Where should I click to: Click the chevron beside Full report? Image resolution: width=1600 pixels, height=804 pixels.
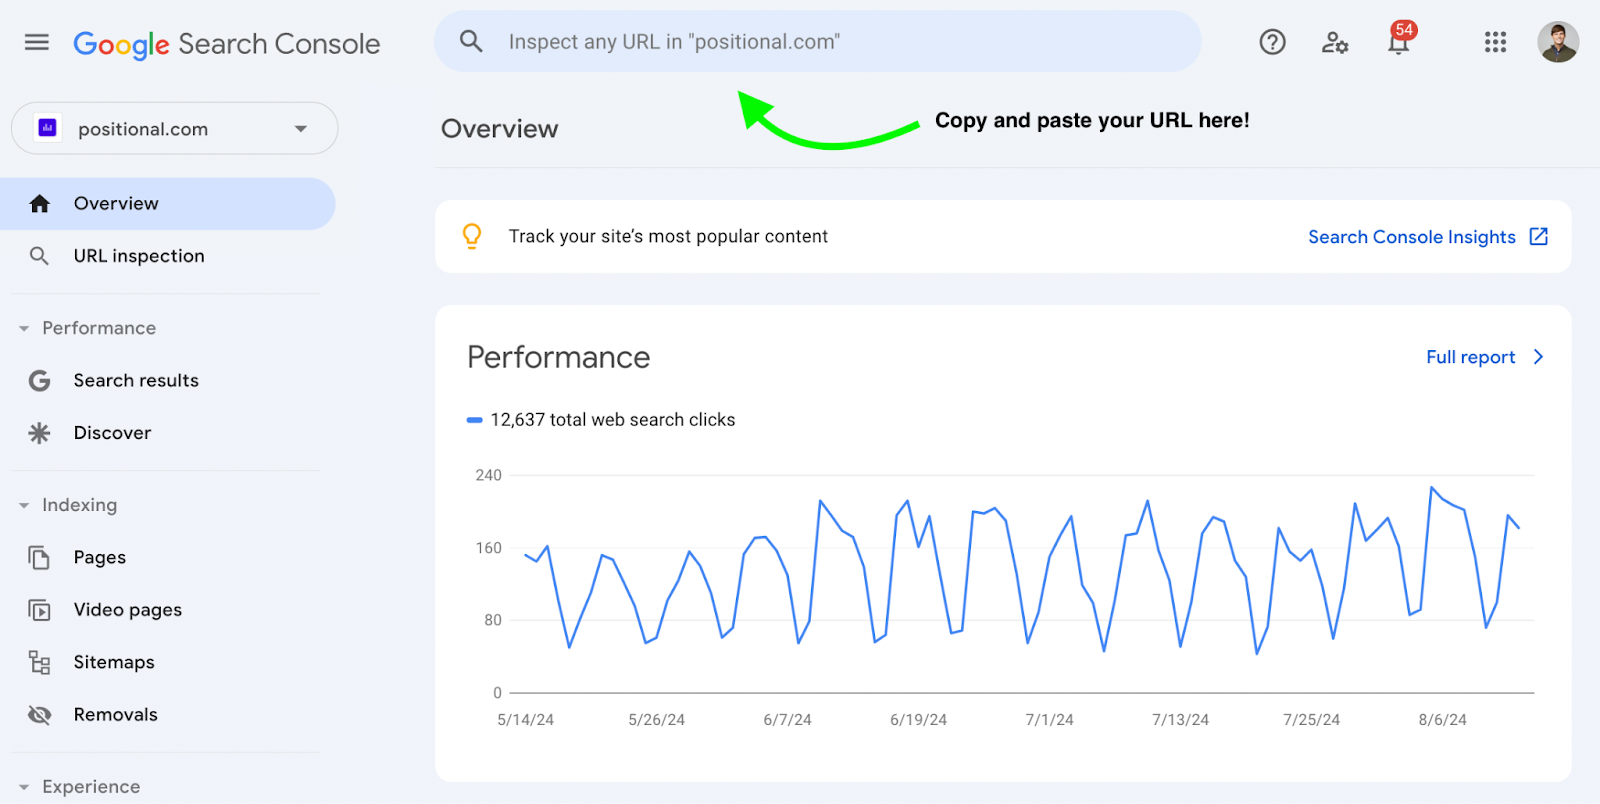1538,357
